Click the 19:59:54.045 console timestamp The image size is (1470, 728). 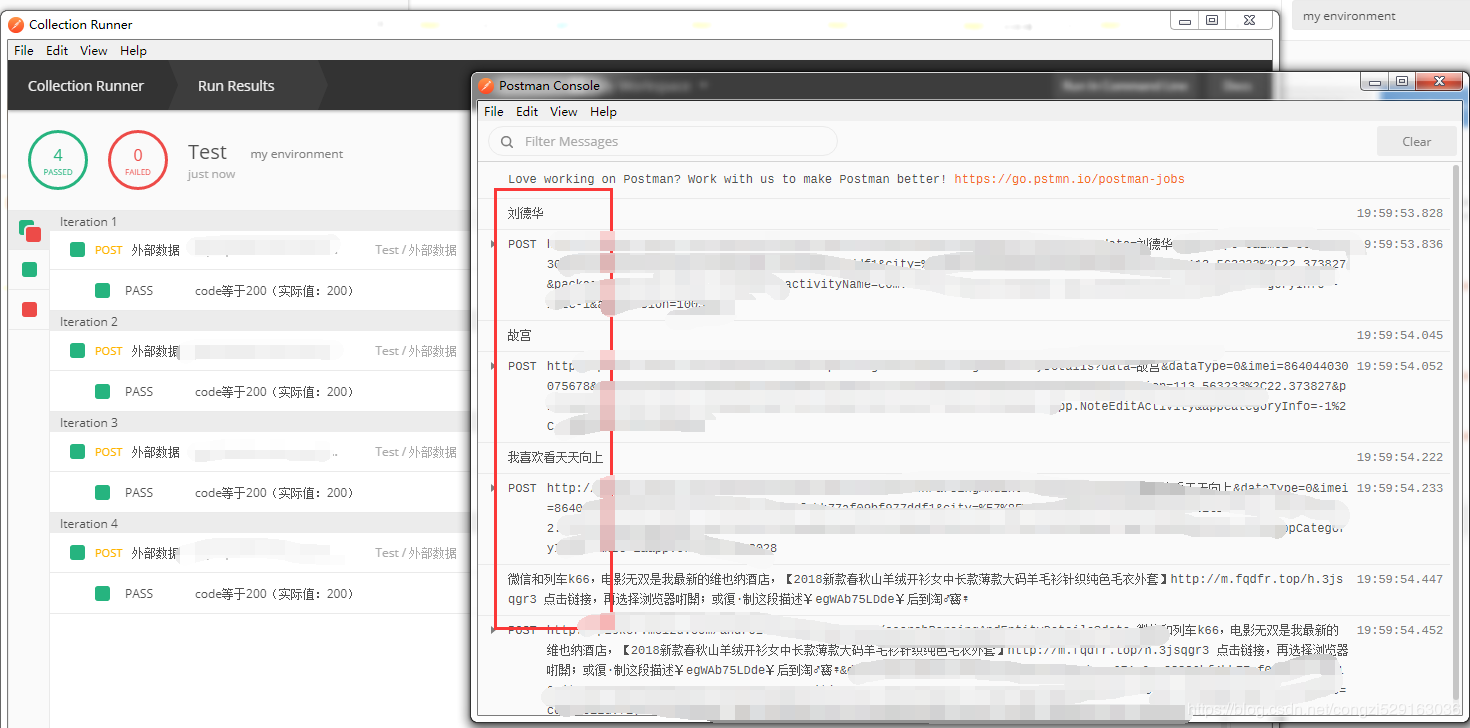tap(1400, 335)
